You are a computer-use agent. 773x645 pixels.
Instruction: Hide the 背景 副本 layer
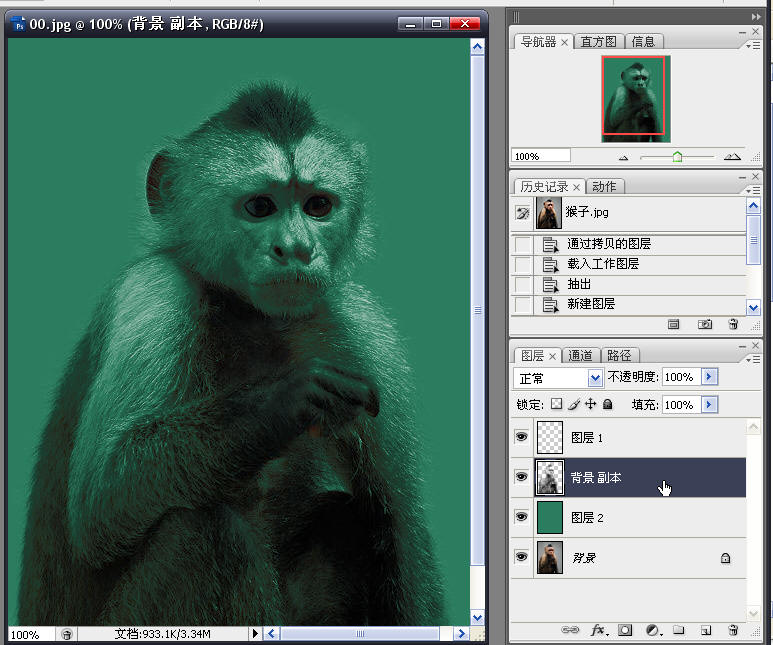click(522, 477)
